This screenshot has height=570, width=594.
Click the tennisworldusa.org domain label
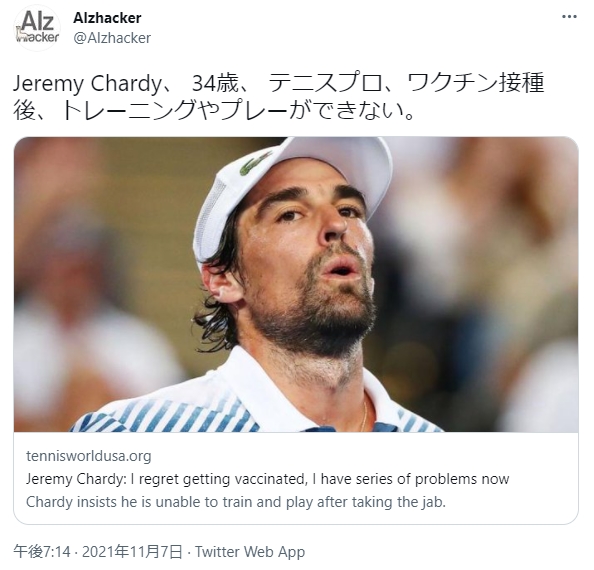click(x=89, y=456)
